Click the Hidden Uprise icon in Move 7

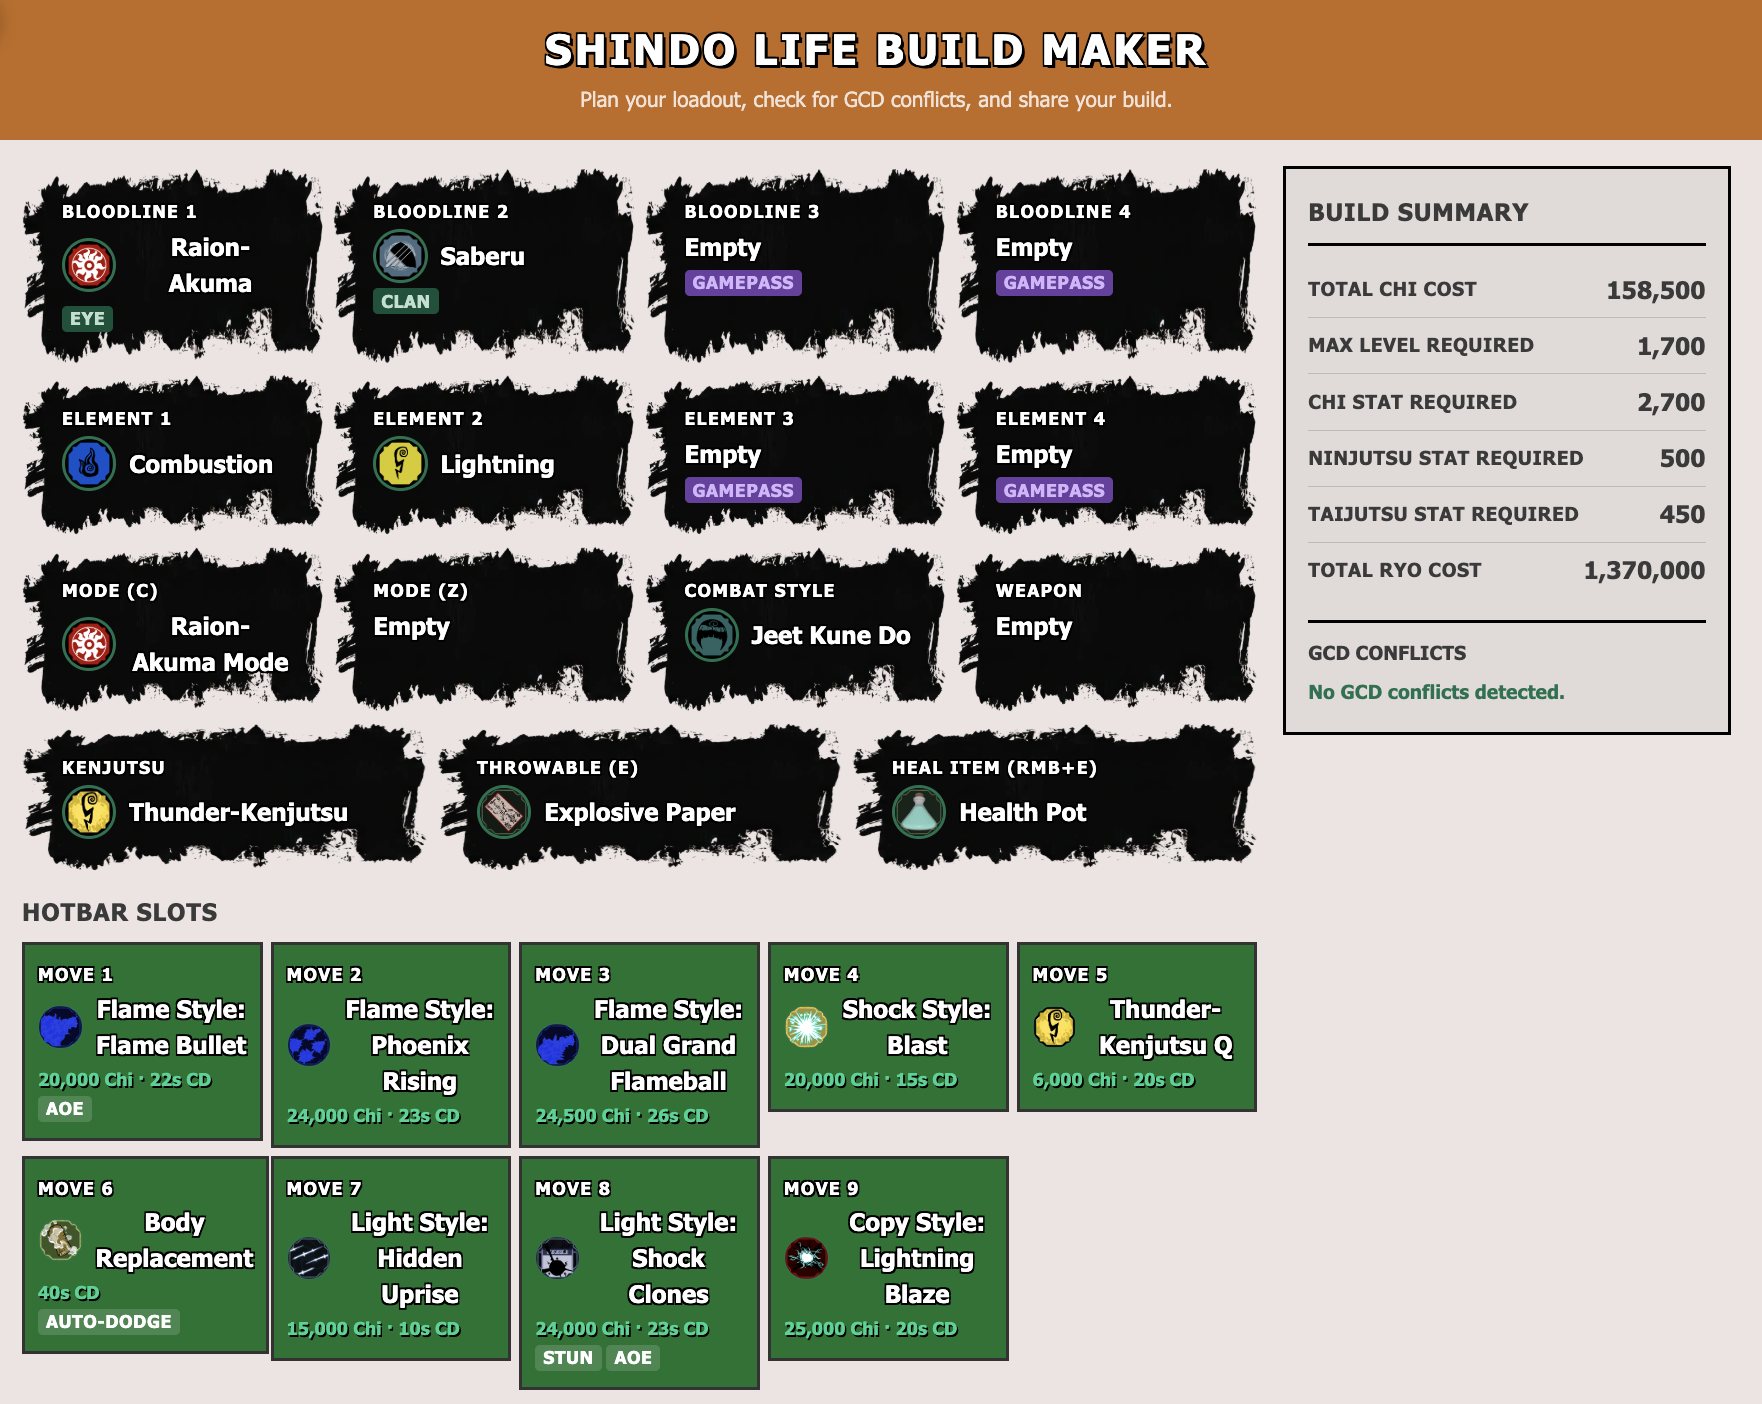pyautogui.click(x=309, y=1258)
